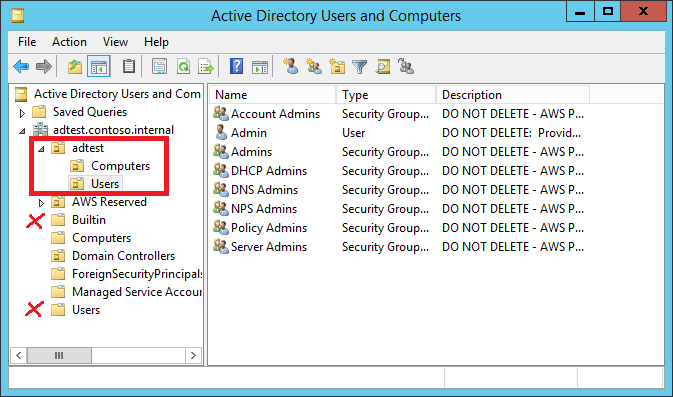Click the Refresh toolbar icon
This screenshot has width=673, height=397.
tap(184, 67)
